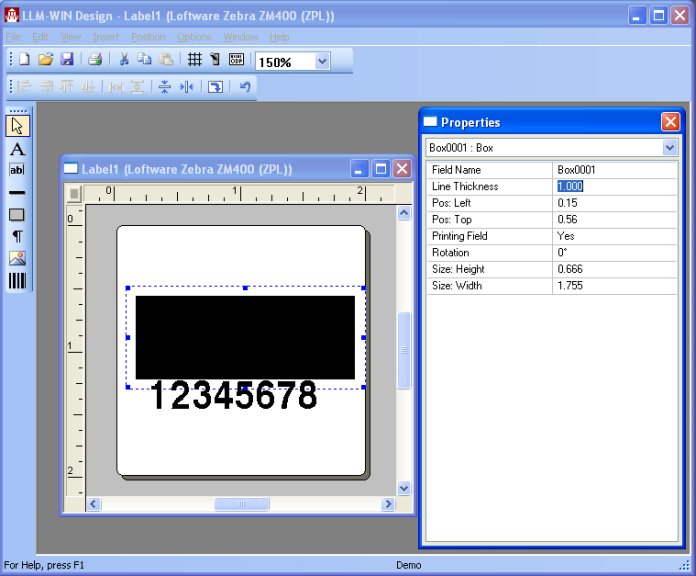Click the Align Top toolbar icon

pos(67,87)
